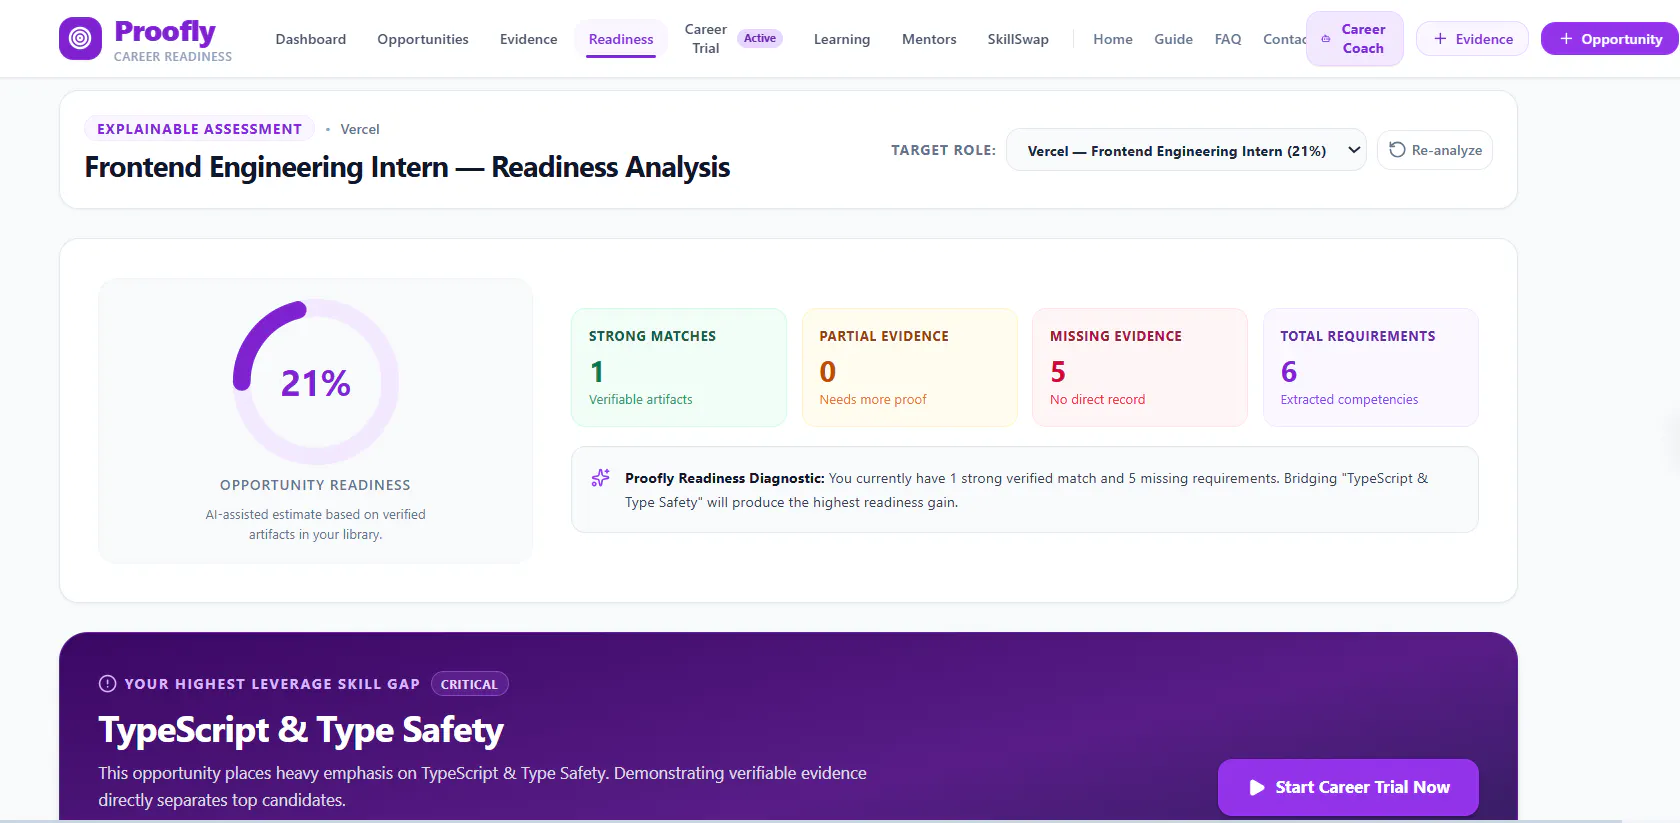This screenshot has width=1680, height=823.
Task: Open the Vercel Frontend Engineering Intern role selector
Action: pyautogui.click(x=1186, y=150)
